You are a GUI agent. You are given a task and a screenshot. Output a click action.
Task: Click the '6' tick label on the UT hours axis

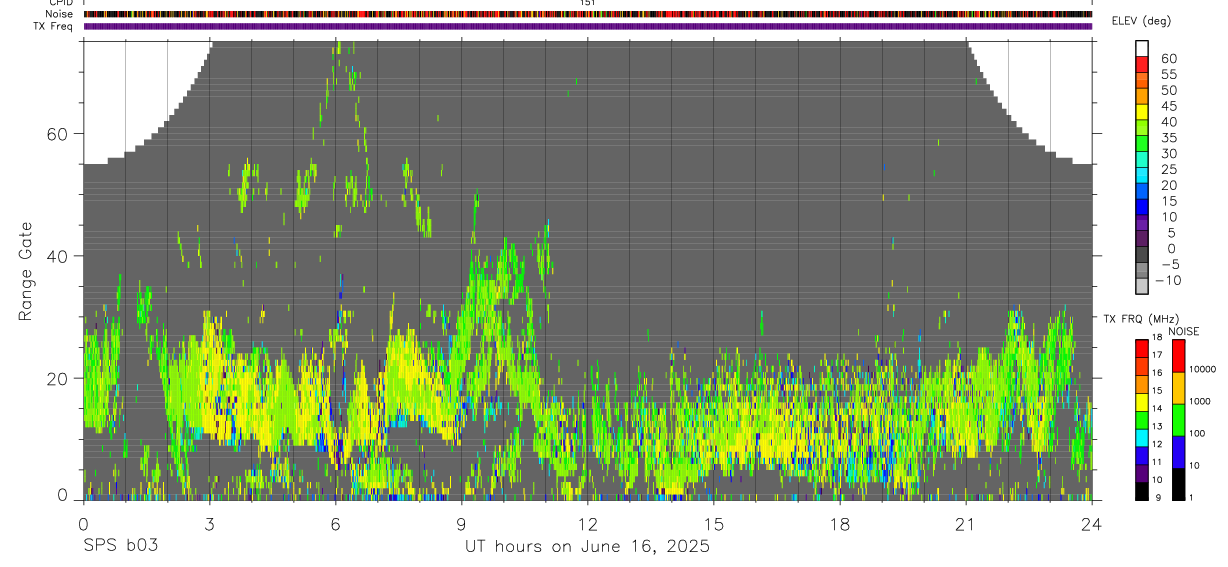[335, 524]
